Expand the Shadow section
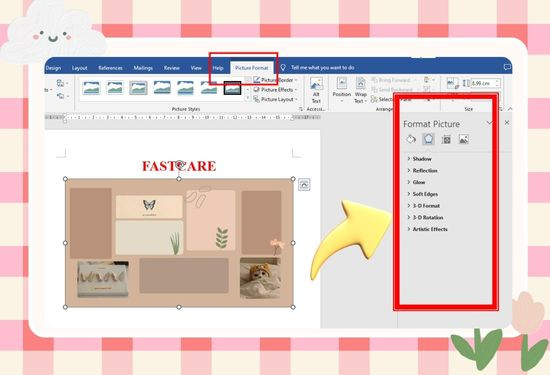The width and height of the screenshot is (550, 375). 419,159
